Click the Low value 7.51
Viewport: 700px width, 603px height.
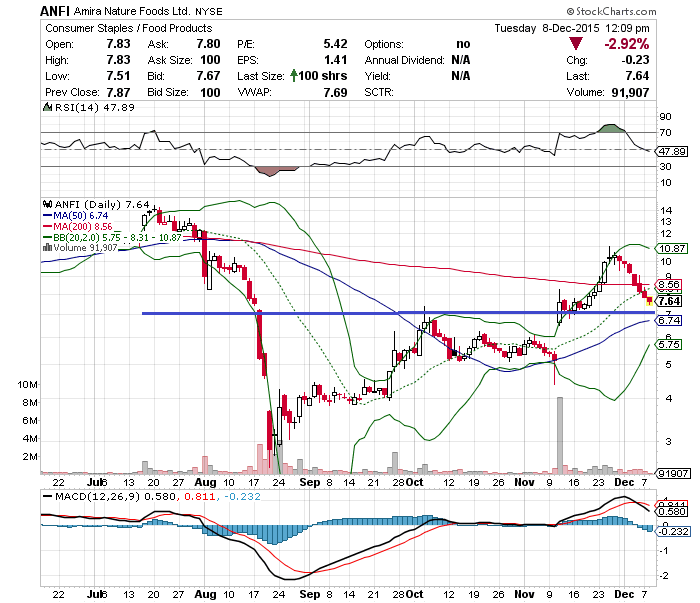(118, 76)
